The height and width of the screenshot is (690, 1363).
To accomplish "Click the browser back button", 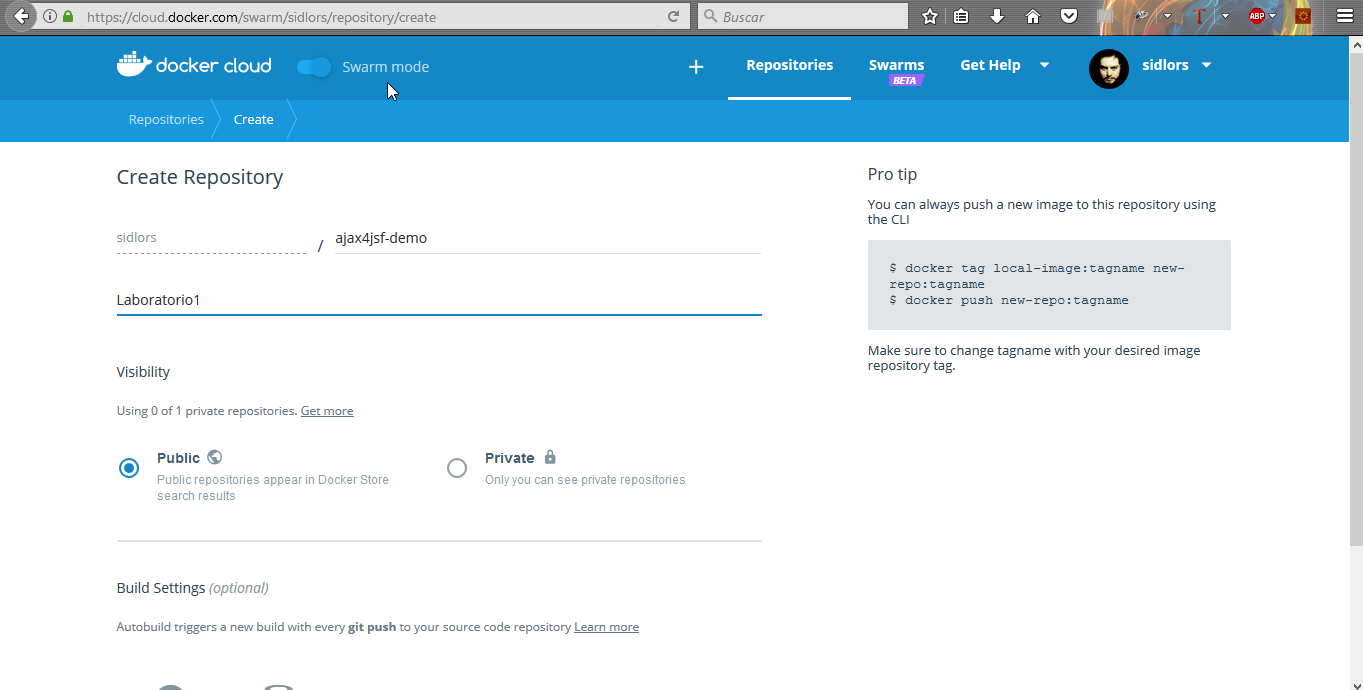I will 20,16.
